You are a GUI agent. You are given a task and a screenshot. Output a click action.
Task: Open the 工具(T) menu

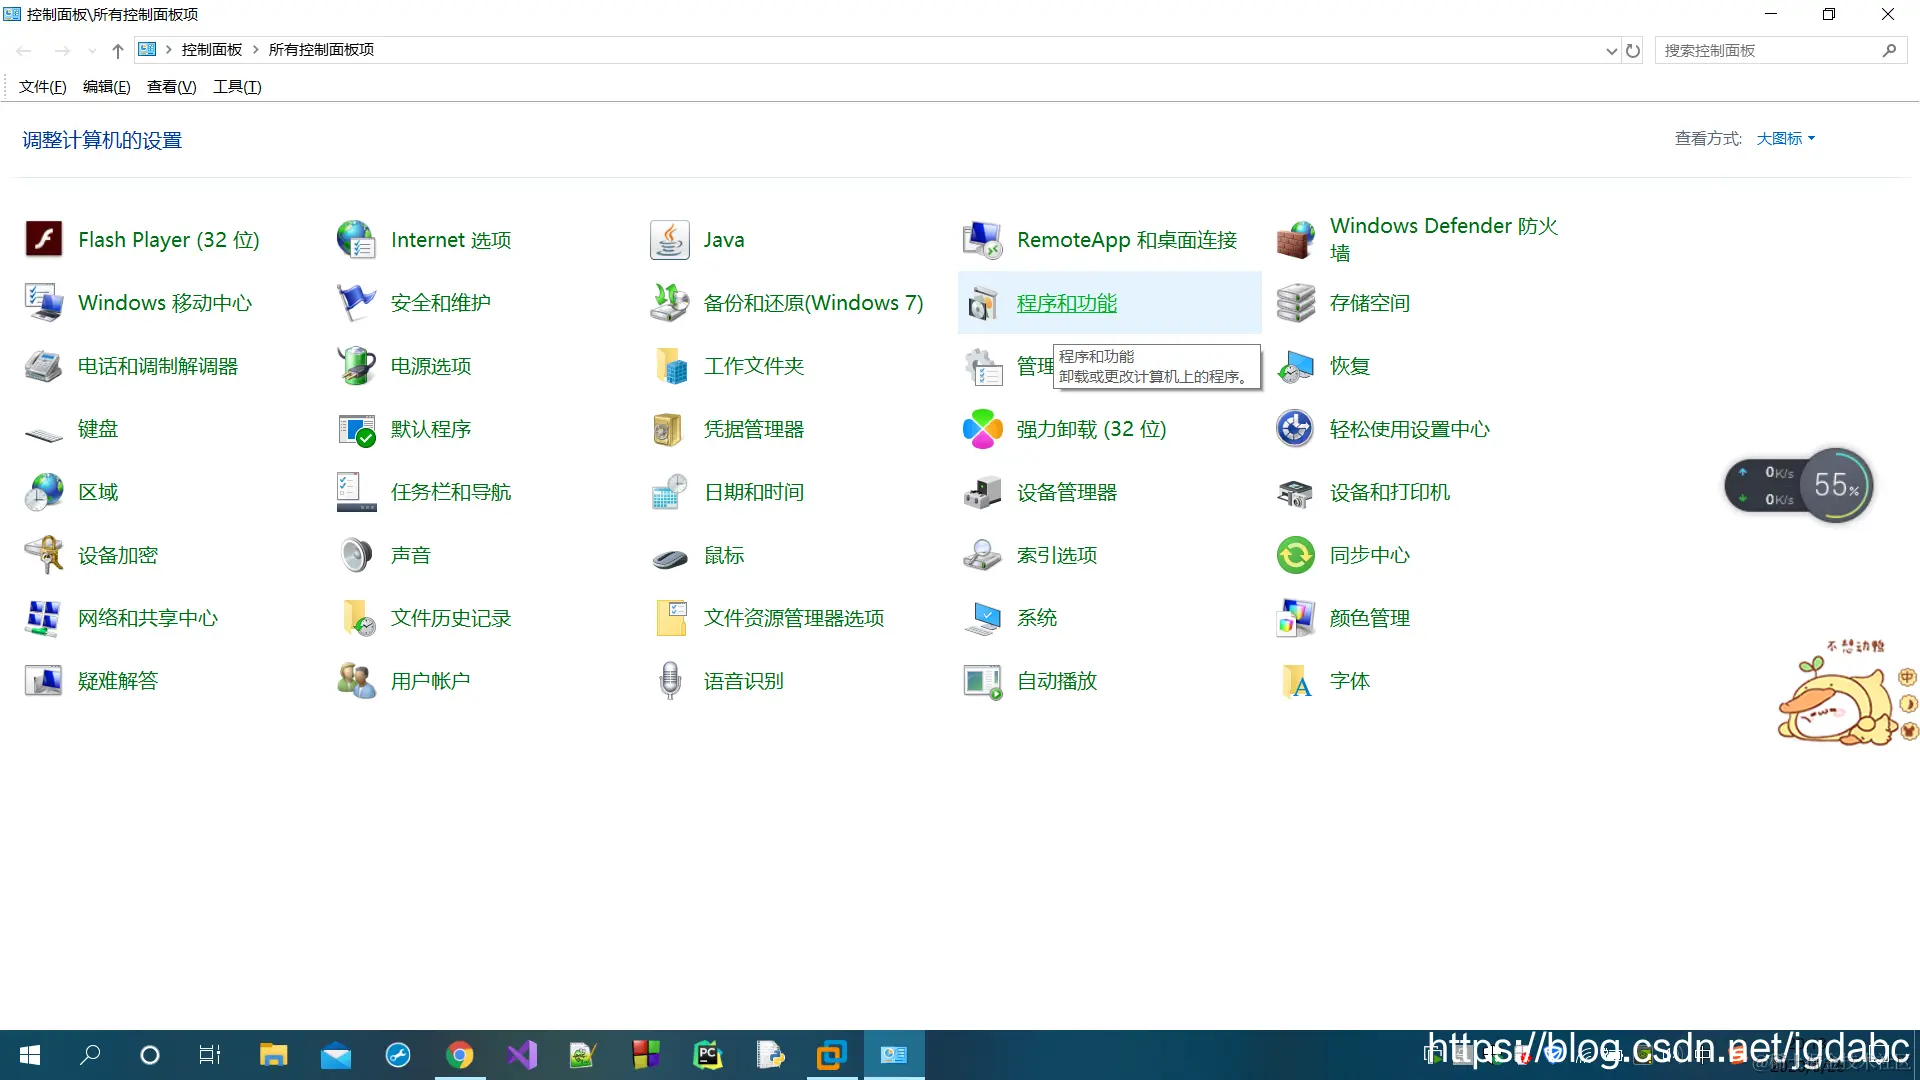coord(237,87)
